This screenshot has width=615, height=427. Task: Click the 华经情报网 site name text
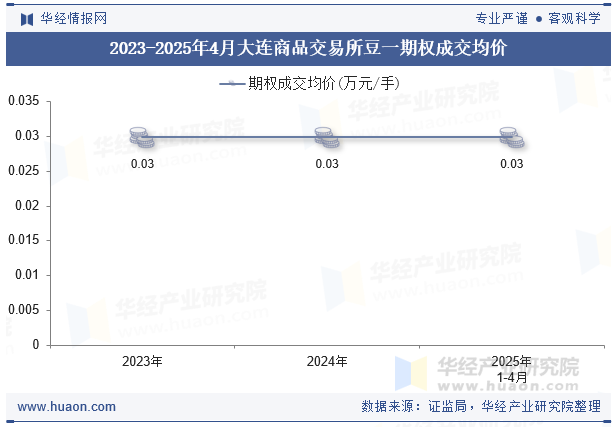74,18
